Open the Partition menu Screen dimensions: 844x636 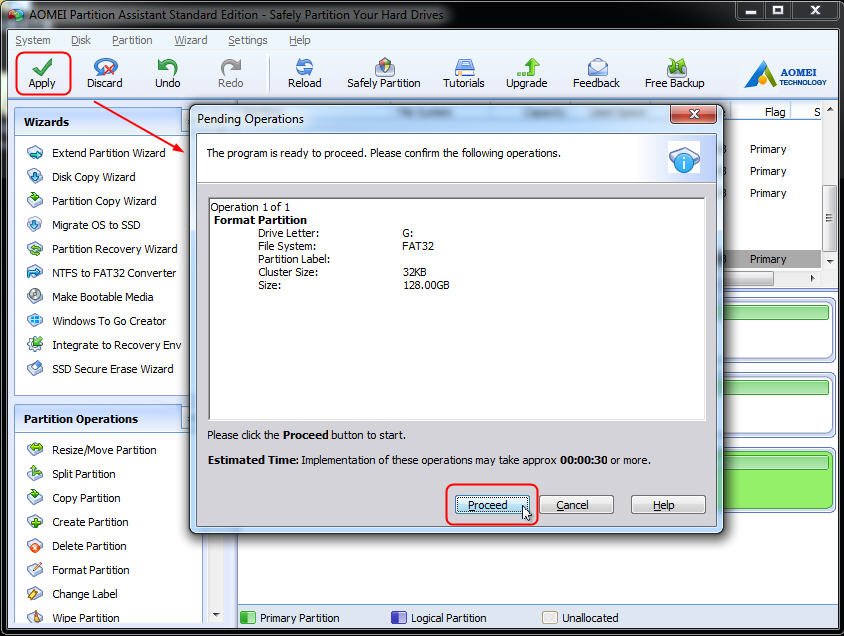tap(132, 40)
